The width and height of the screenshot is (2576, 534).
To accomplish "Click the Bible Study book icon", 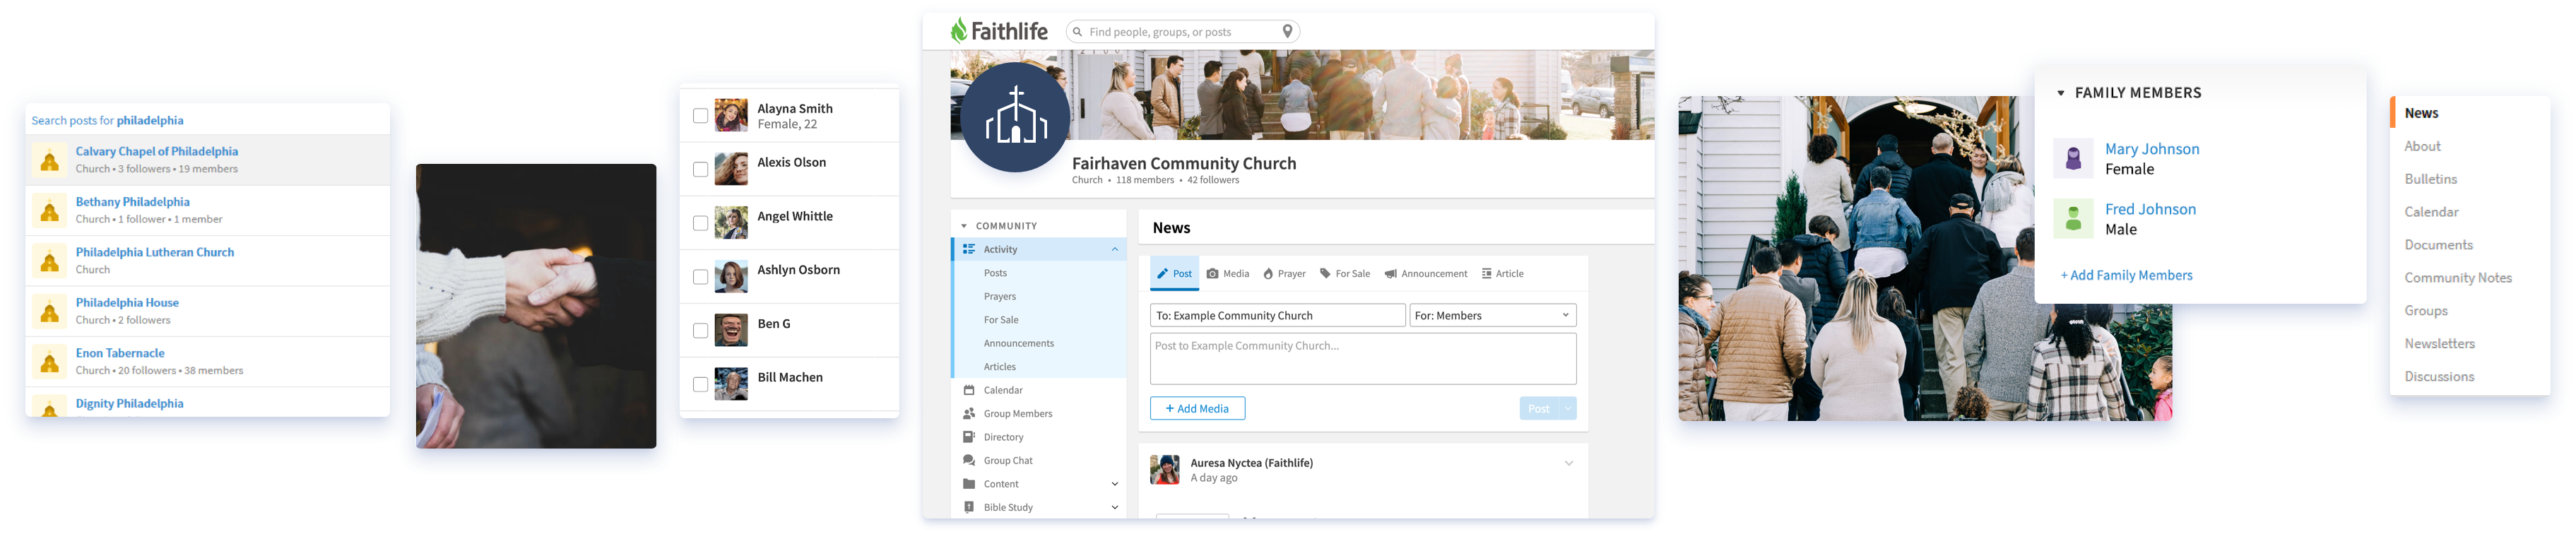I will point(968,507).
